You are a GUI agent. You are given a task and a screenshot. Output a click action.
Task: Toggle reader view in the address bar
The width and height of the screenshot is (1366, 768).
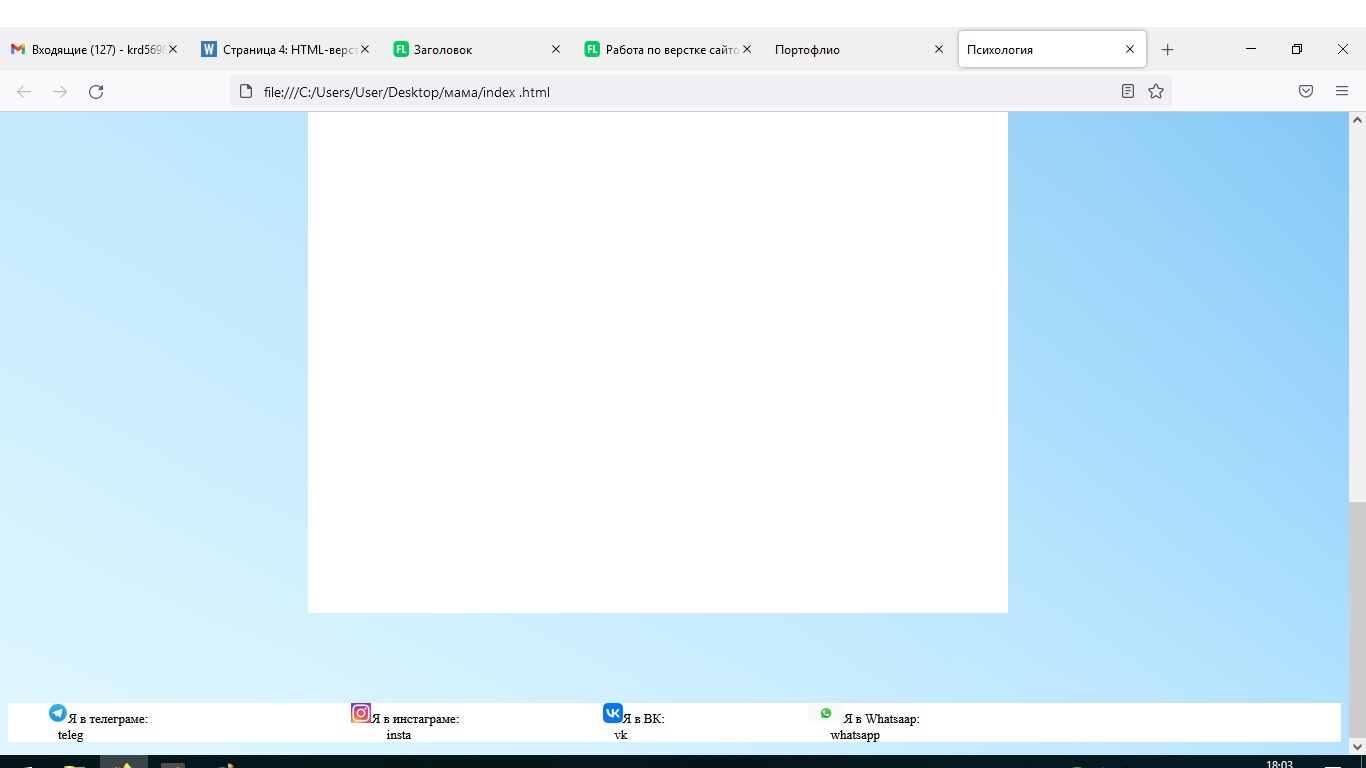1128,92
